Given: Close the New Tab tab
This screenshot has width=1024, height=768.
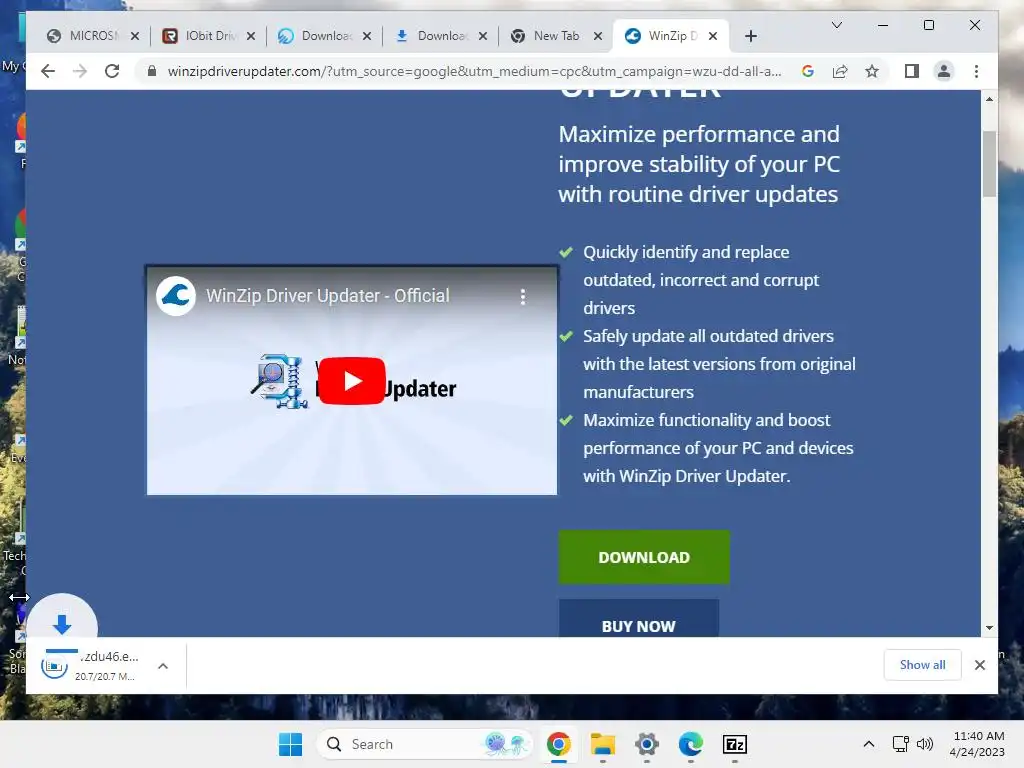Looking at the screenshot, I should [x=598, y=36].
